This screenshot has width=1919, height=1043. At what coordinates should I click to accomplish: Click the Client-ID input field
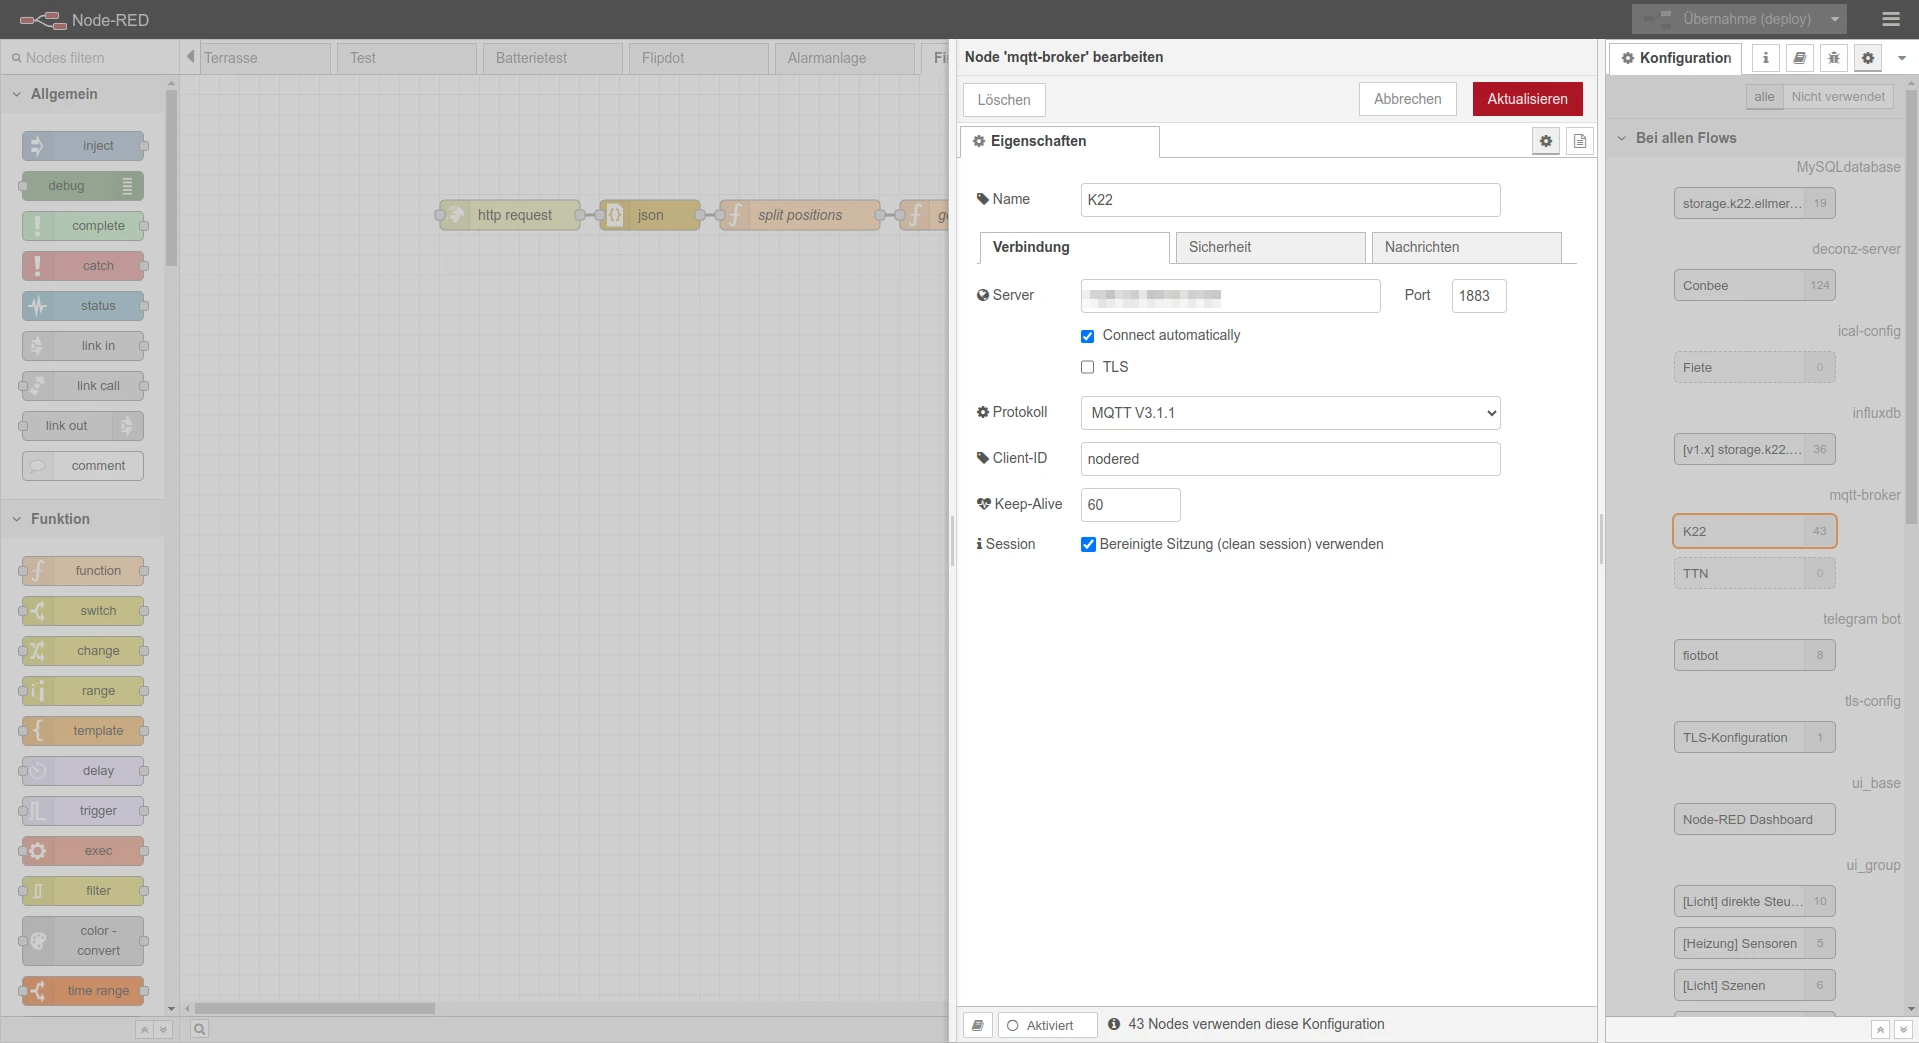pos(1290,459)
